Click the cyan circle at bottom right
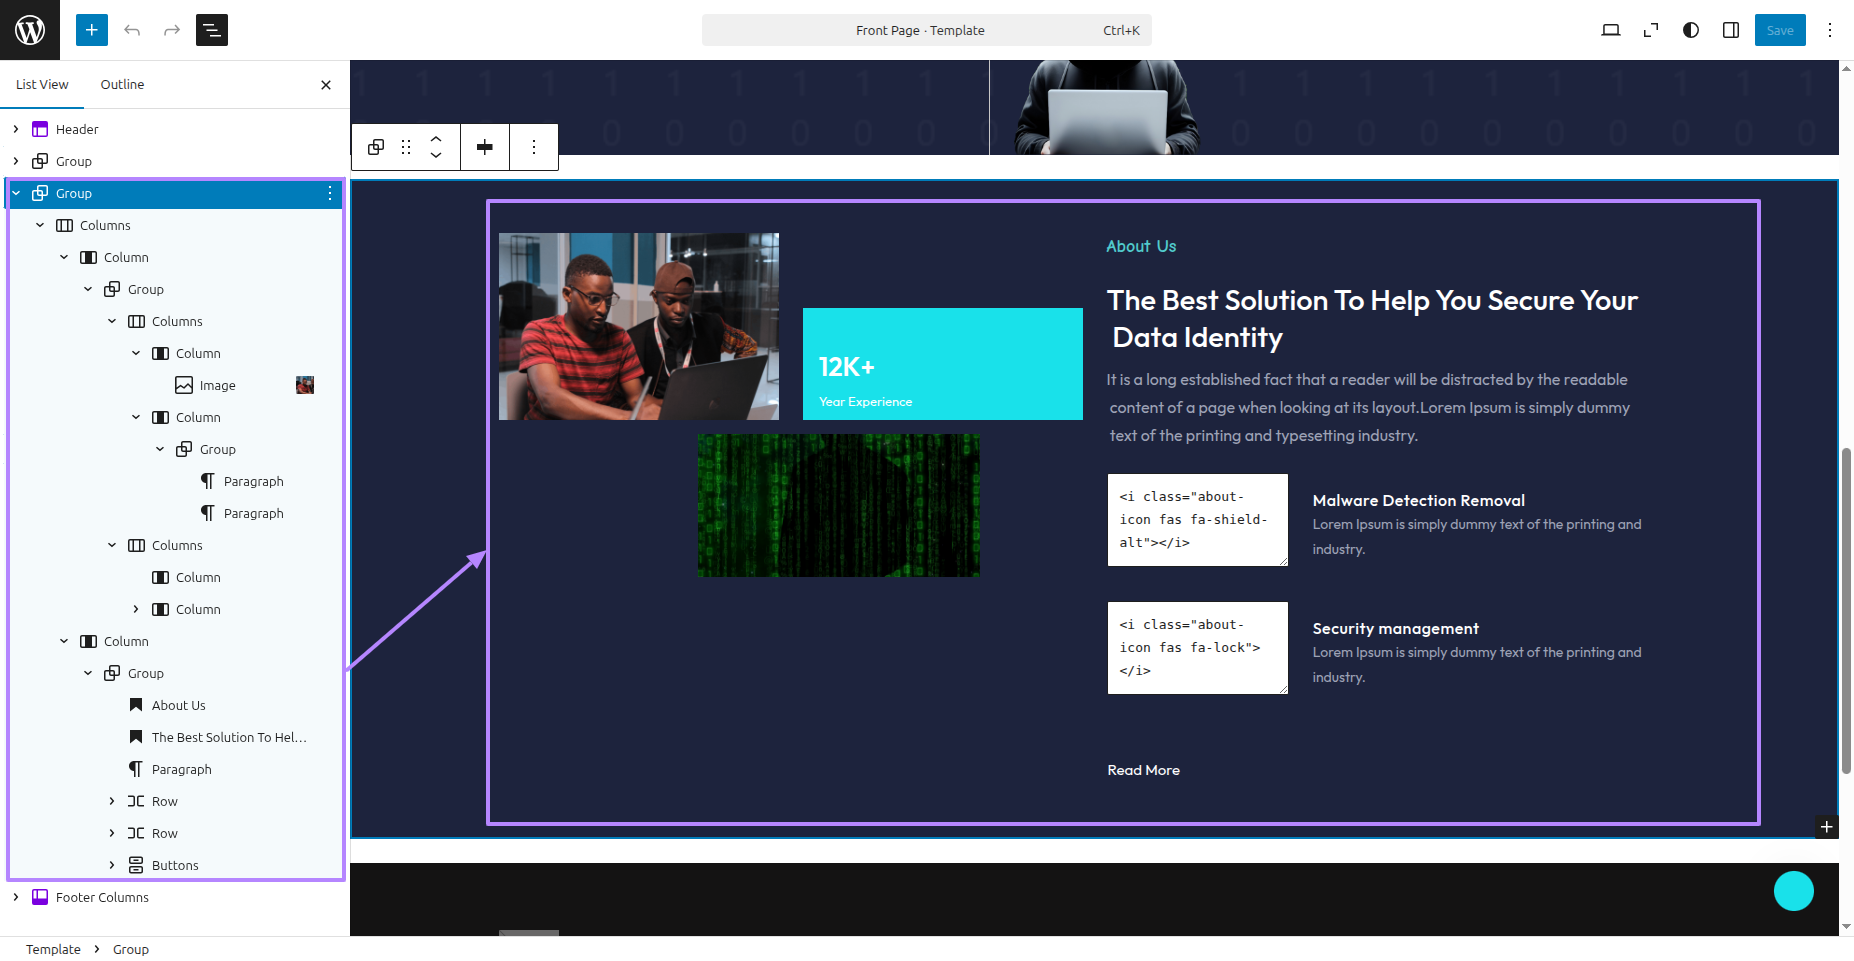The image size is (1854, 961). point(1793,891)
